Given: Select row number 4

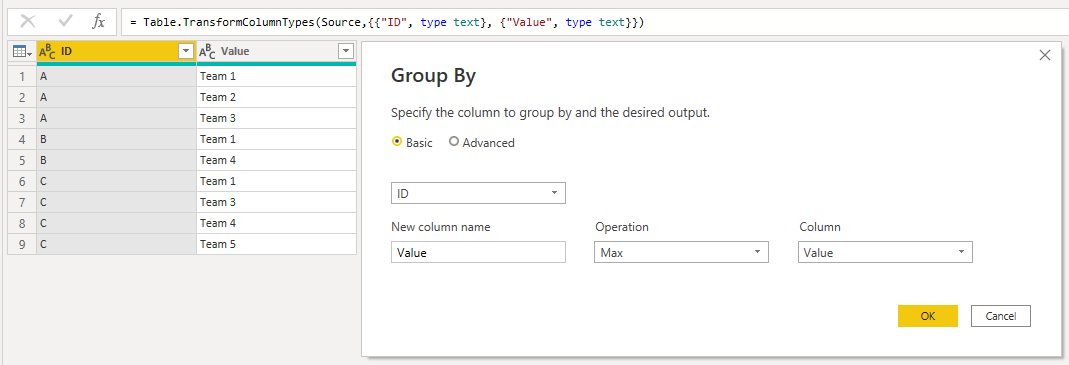Looking at the screenshot, I should pyautogui.click(x=22, y=139).
